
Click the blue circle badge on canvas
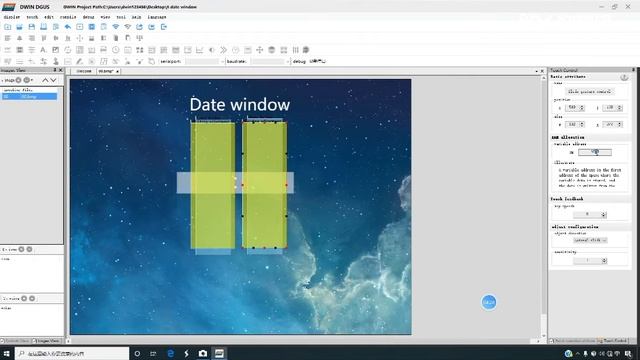pyautogui.click(x=489, y=302)
